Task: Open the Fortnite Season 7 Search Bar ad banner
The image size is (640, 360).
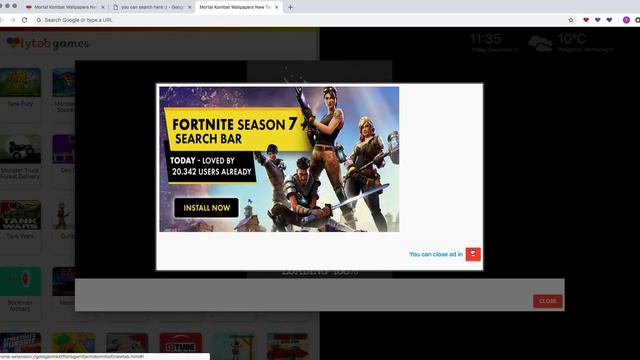Action: tap(279, 159)
